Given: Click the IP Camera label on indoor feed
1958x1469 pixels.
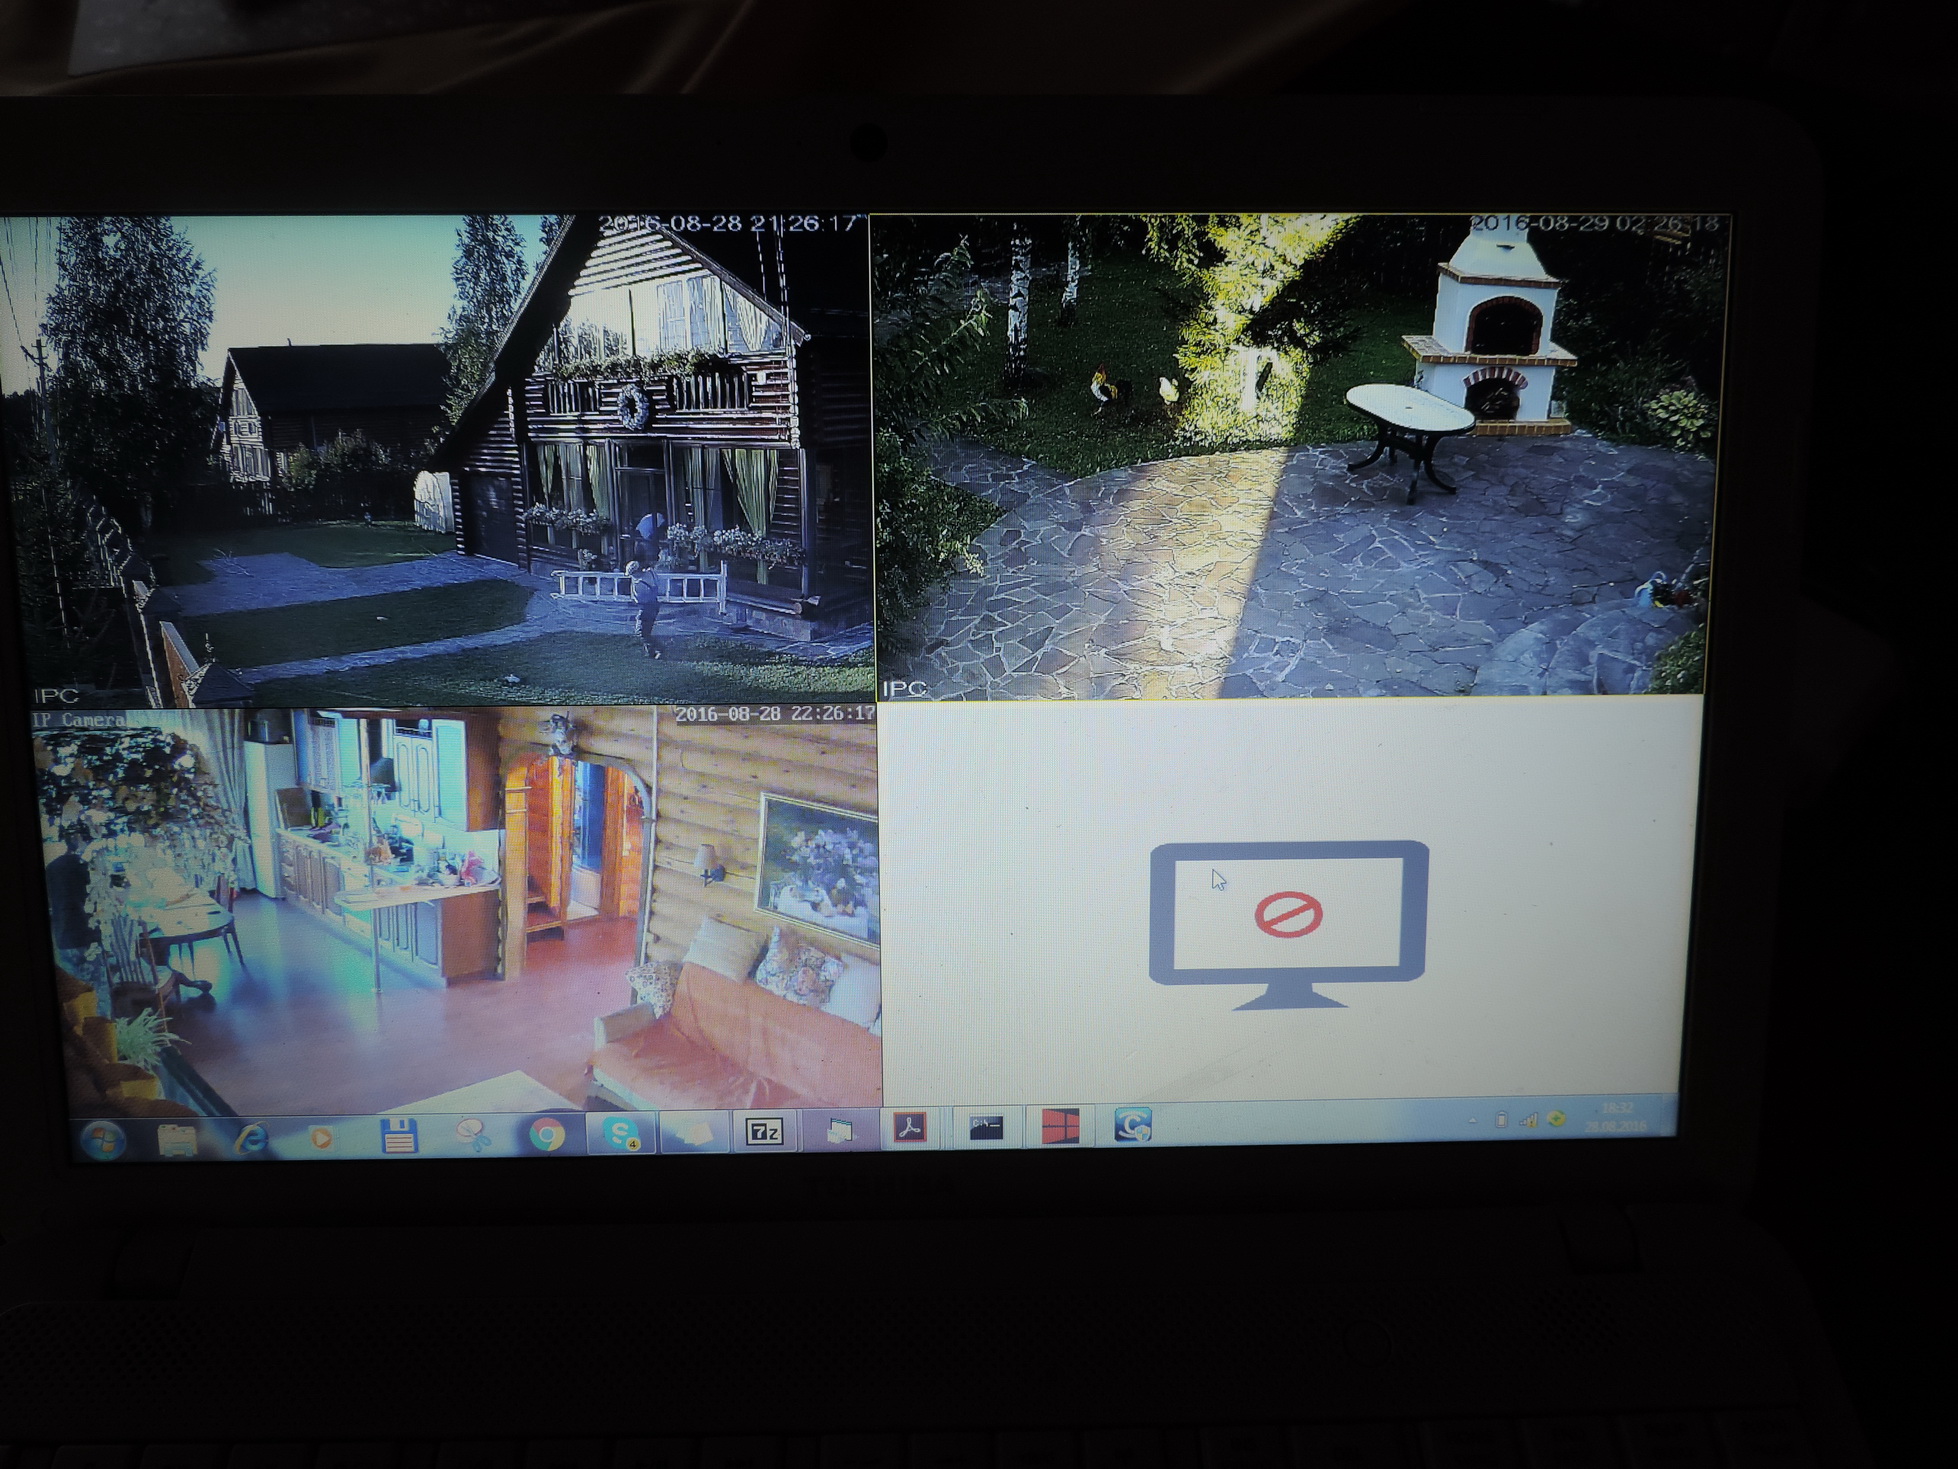Looking at the screenshot, I should (79, 720).
